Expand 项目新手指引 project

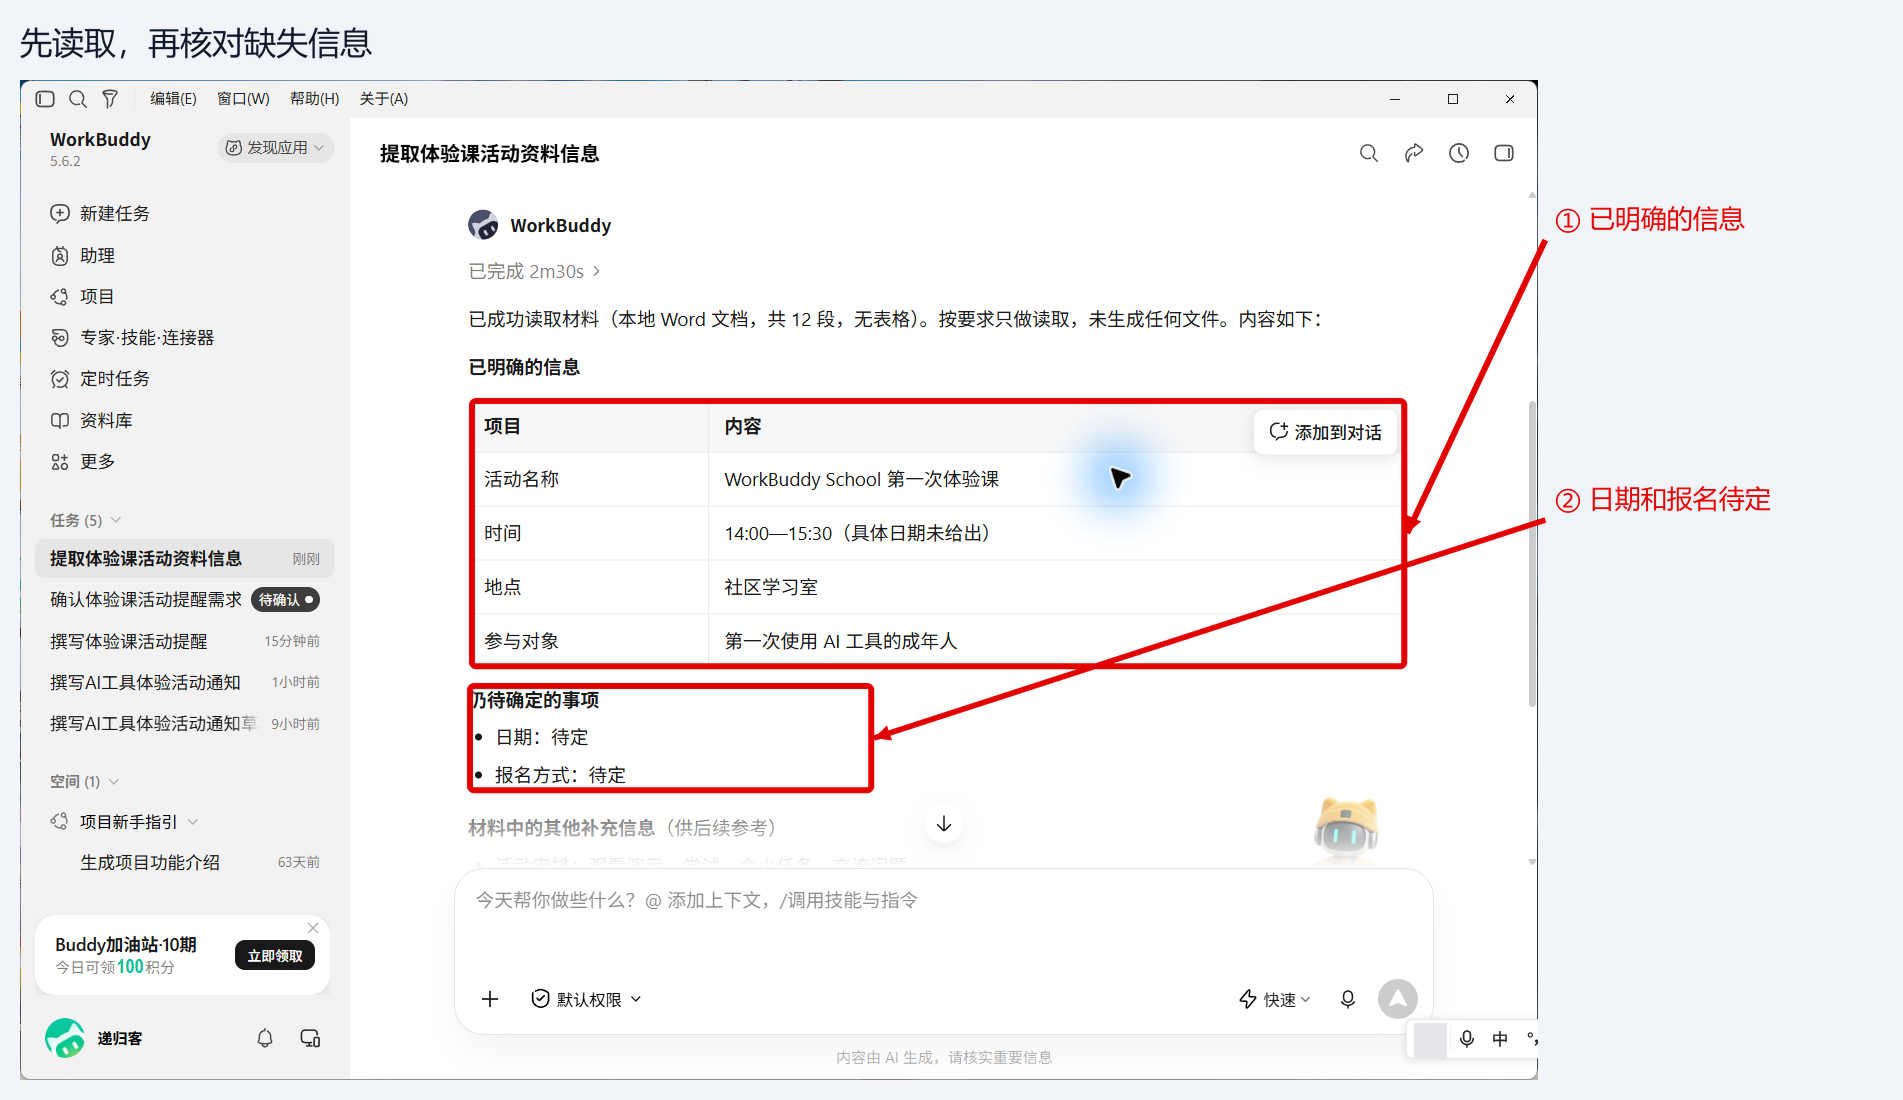coord(125,821)
